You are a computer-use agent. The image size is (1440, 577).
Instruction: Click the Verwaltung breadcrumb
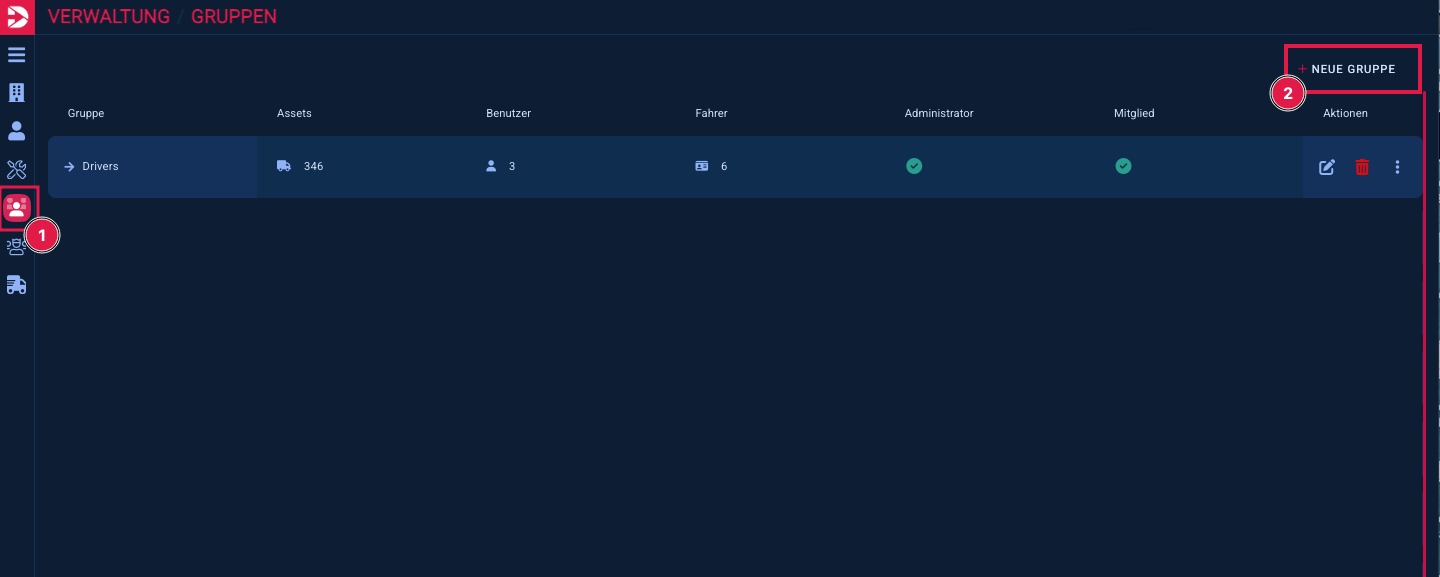coord(109,17)
